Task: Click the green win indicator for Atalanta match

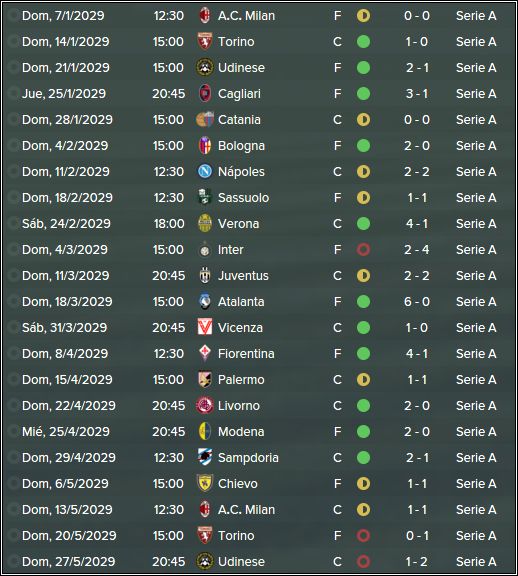Action: [363, 302]
